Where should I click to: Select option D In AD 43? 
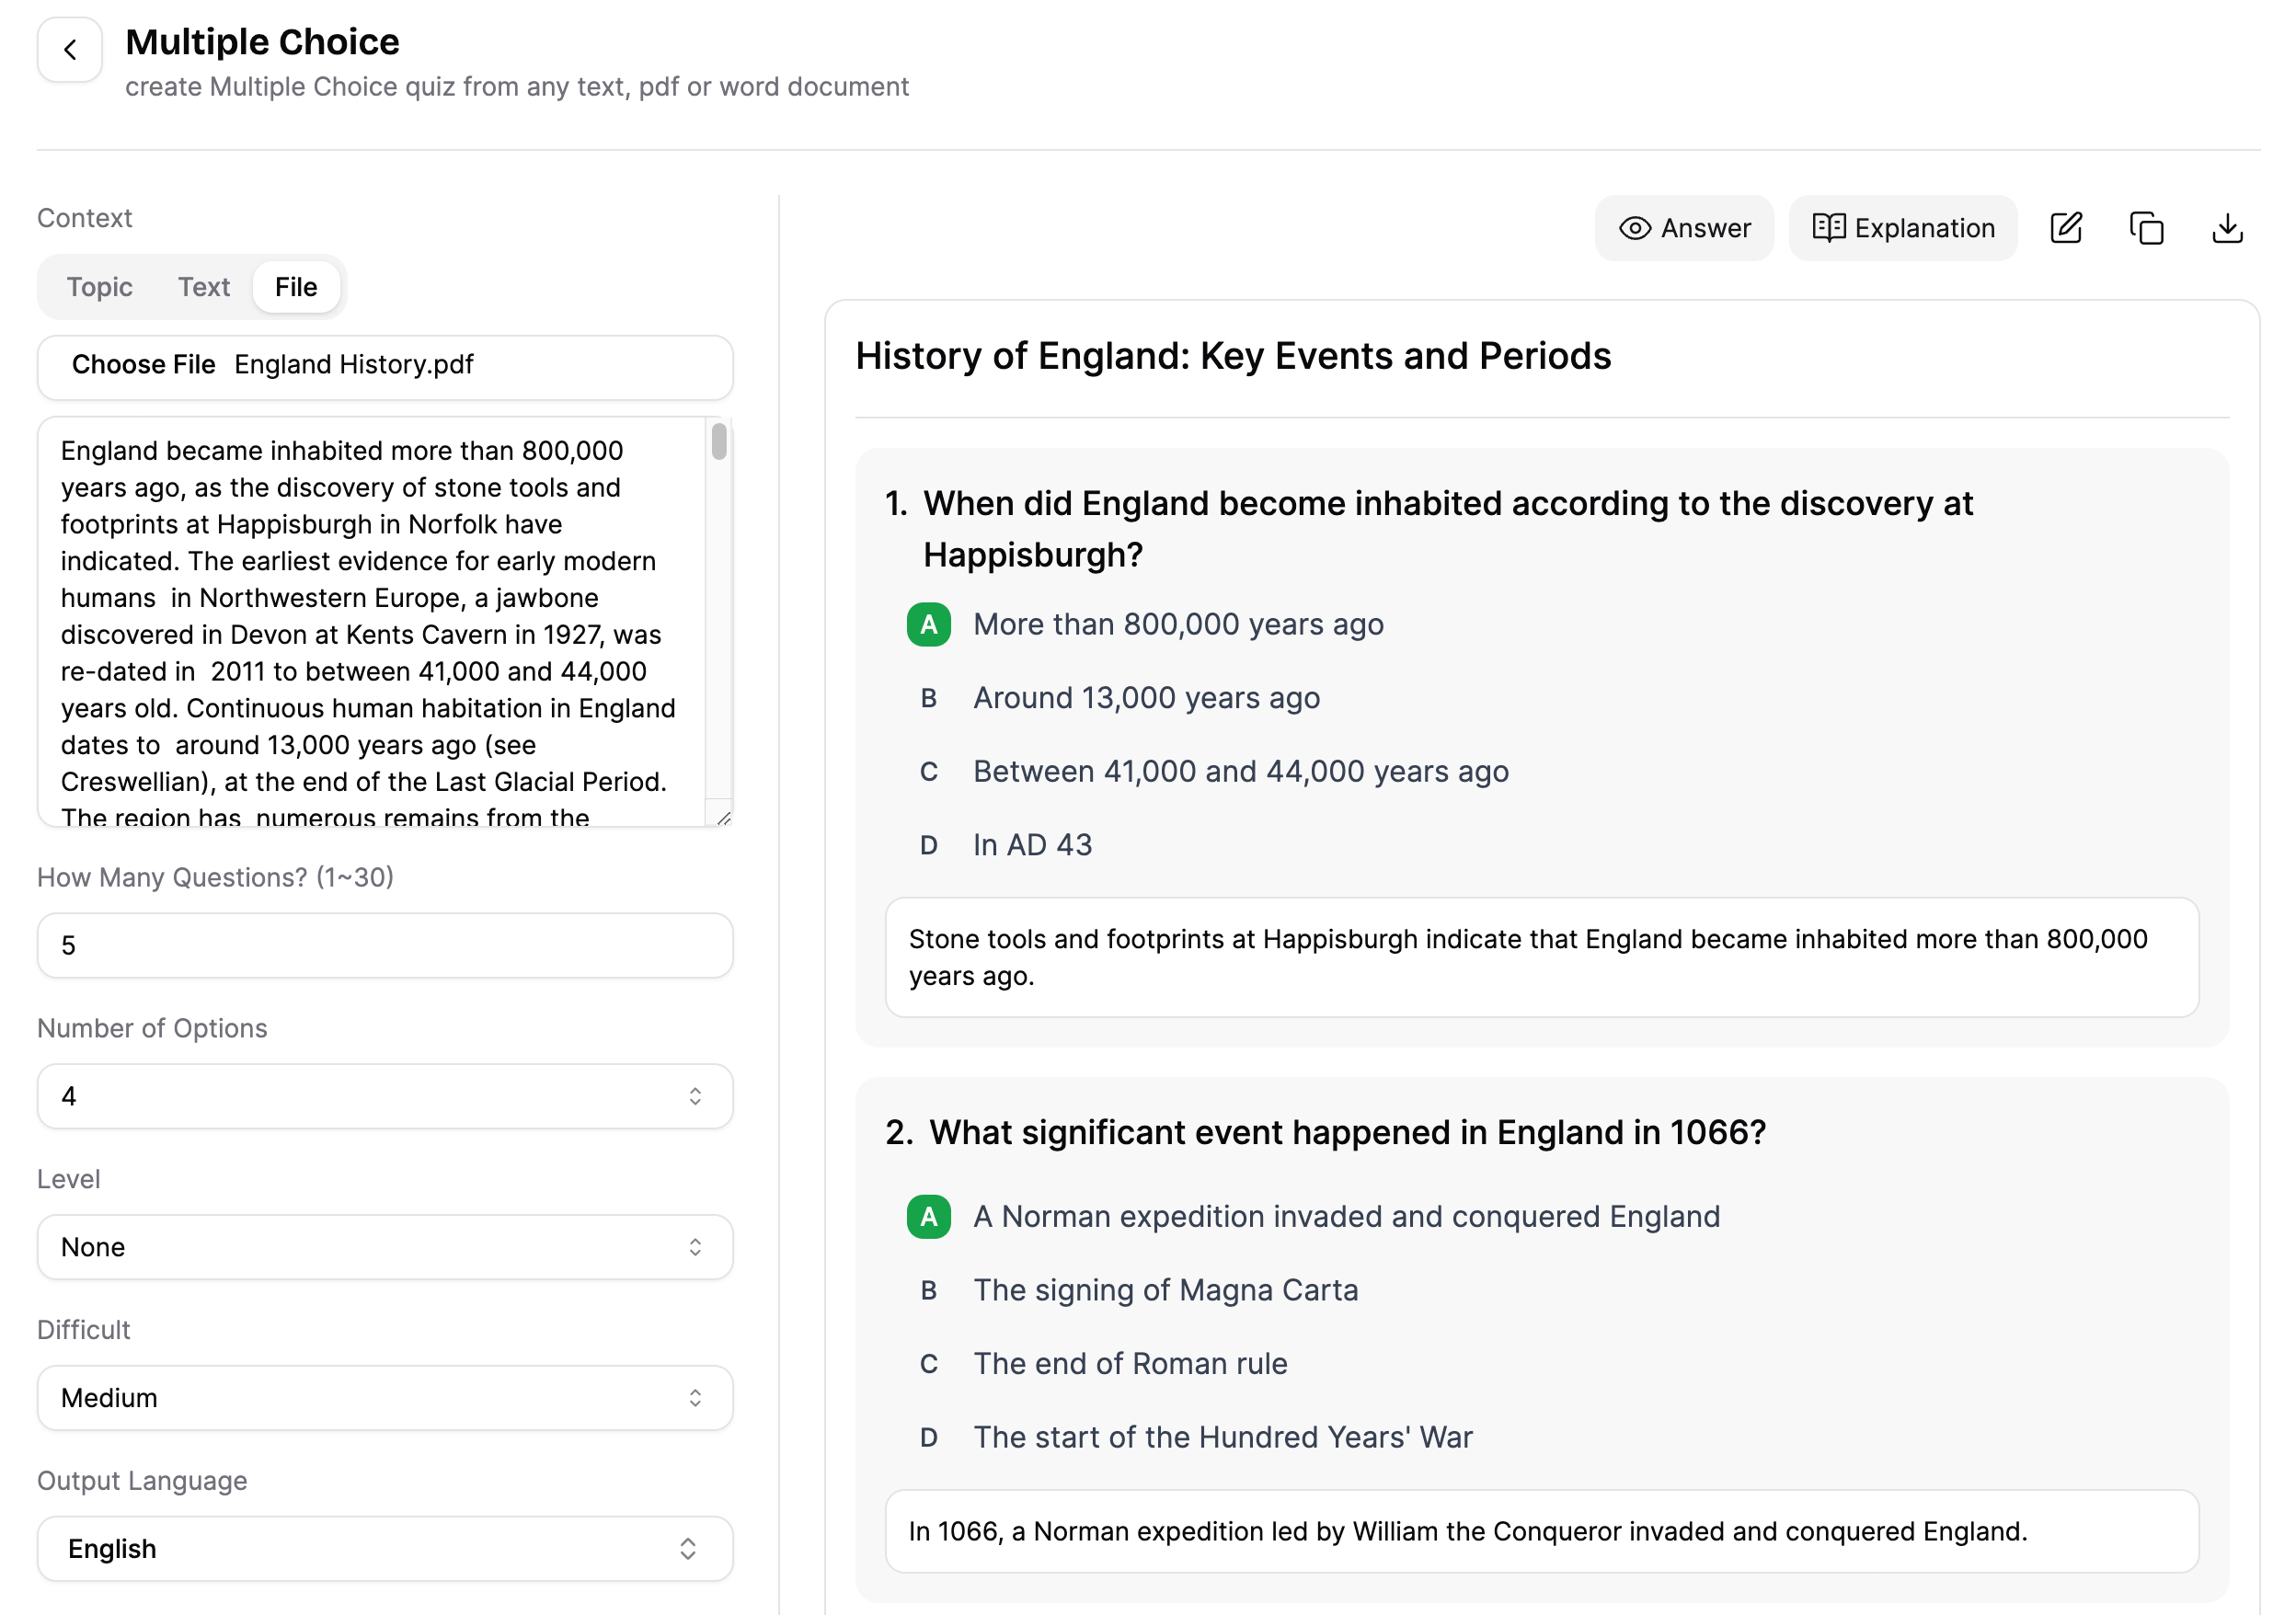[x=1031, y=846]
